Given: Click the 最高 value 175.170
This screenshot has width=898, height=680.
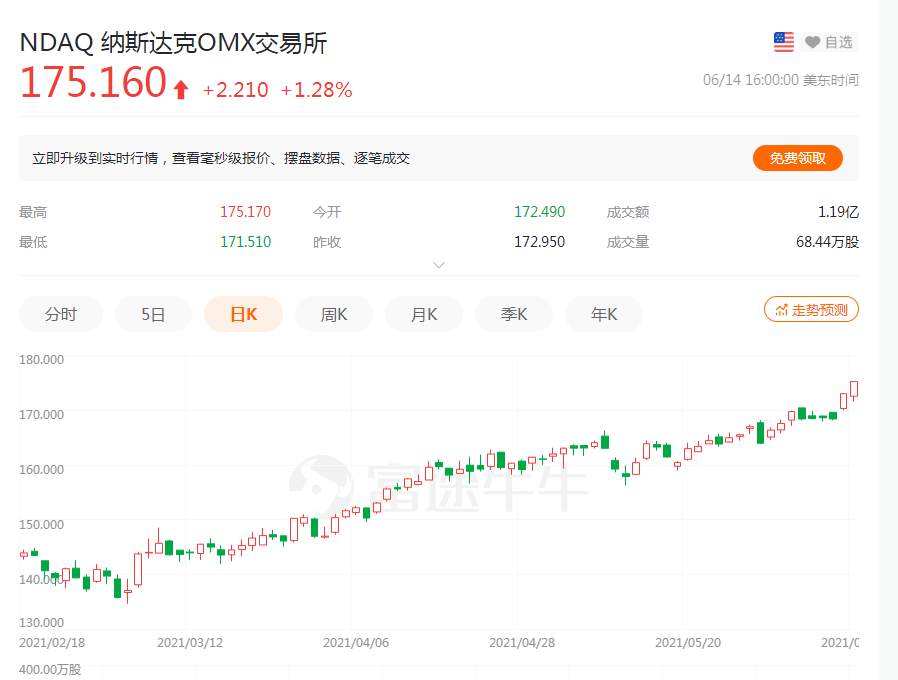Looking at the screenshot, I should [x=245, y=212].
